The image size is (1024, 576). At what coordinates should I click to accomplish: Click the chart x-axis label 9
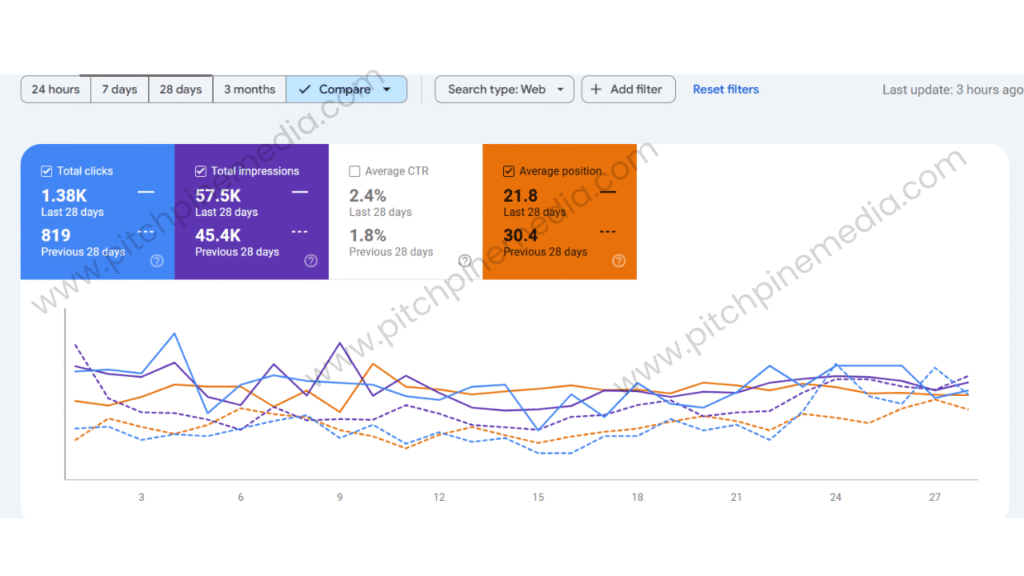pos(340,497)
